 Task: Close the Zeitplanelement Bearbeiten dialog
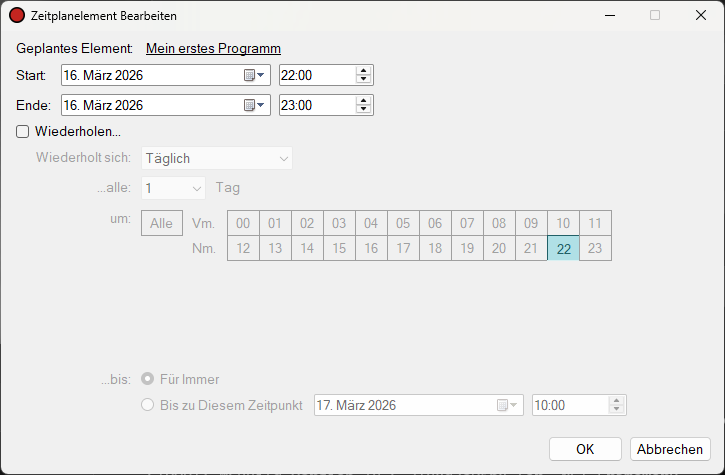[701, 15]
